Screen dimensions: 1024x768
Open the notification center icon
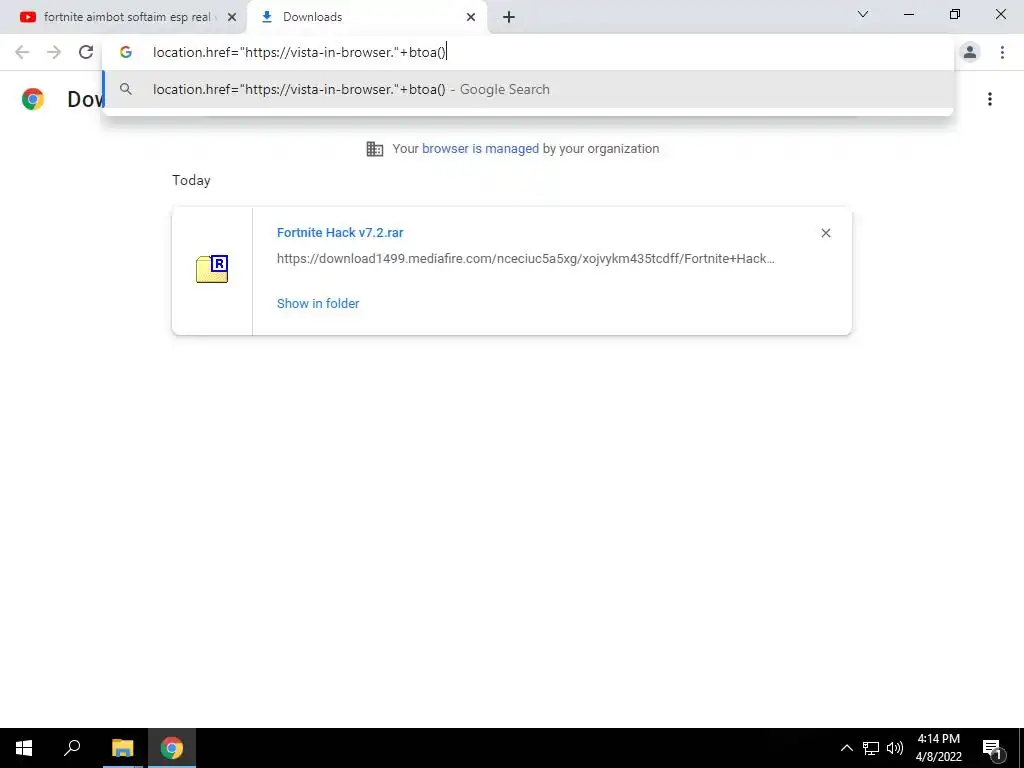coord(992,748)
